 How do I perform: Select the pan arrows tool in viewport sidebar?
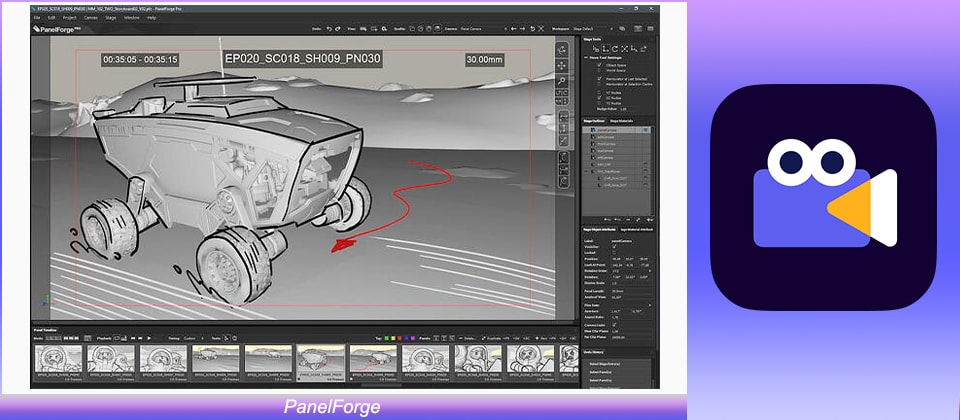click(x=562, y=66)
